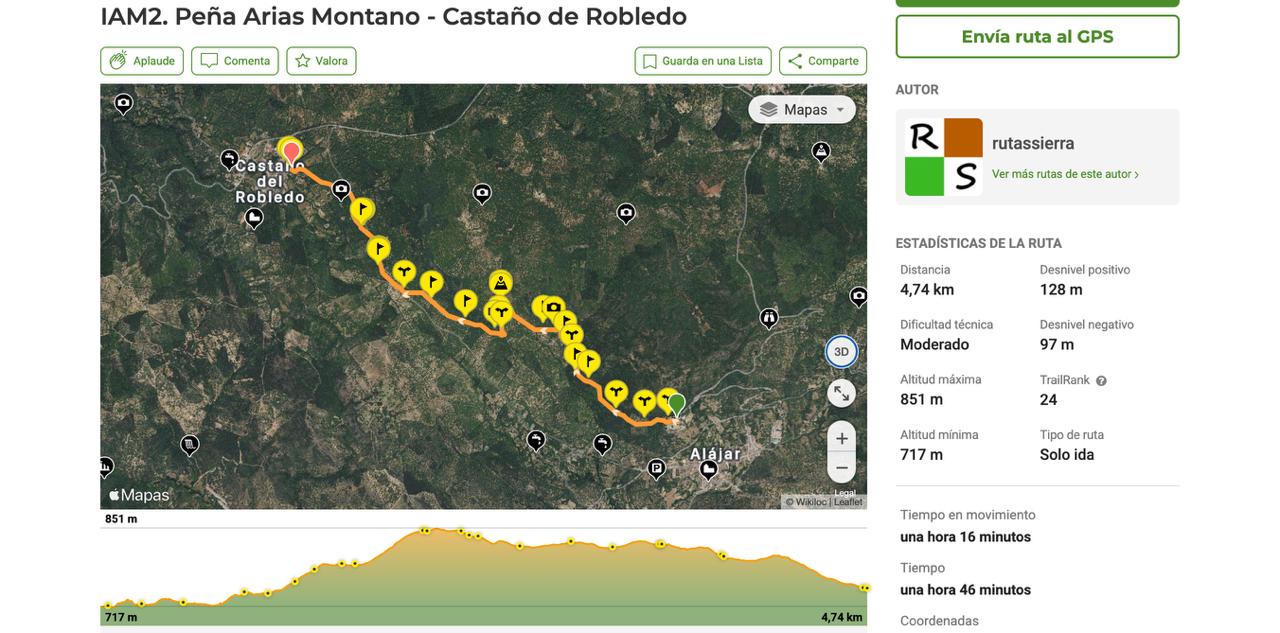Open Ver más rutas de este autor
This screenshot has width=1280, height=633.
pyautogui.click(x=1065, y=174)
